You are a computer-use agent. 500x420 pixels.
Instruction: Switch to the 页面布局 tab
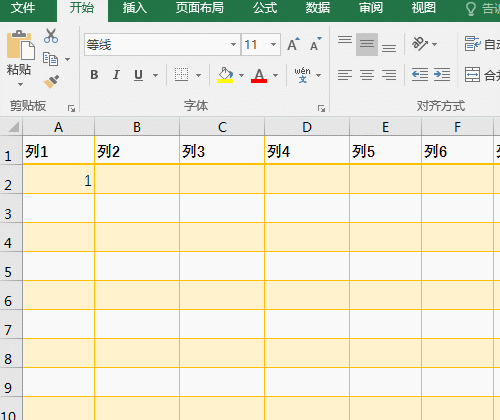[x=200, y=8]
